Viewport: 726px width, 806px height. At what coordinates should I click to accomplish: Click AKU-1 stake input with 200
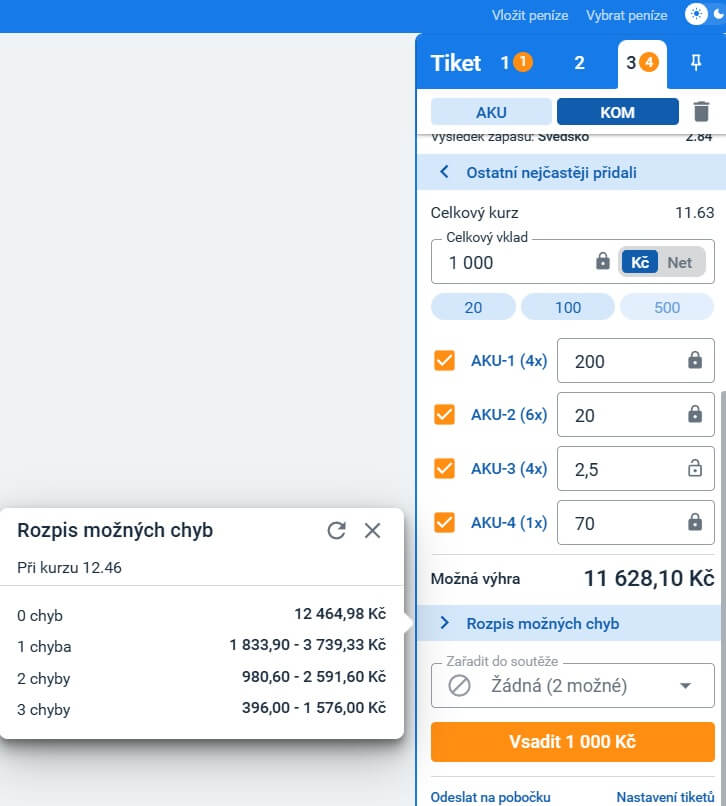(636, 360)
